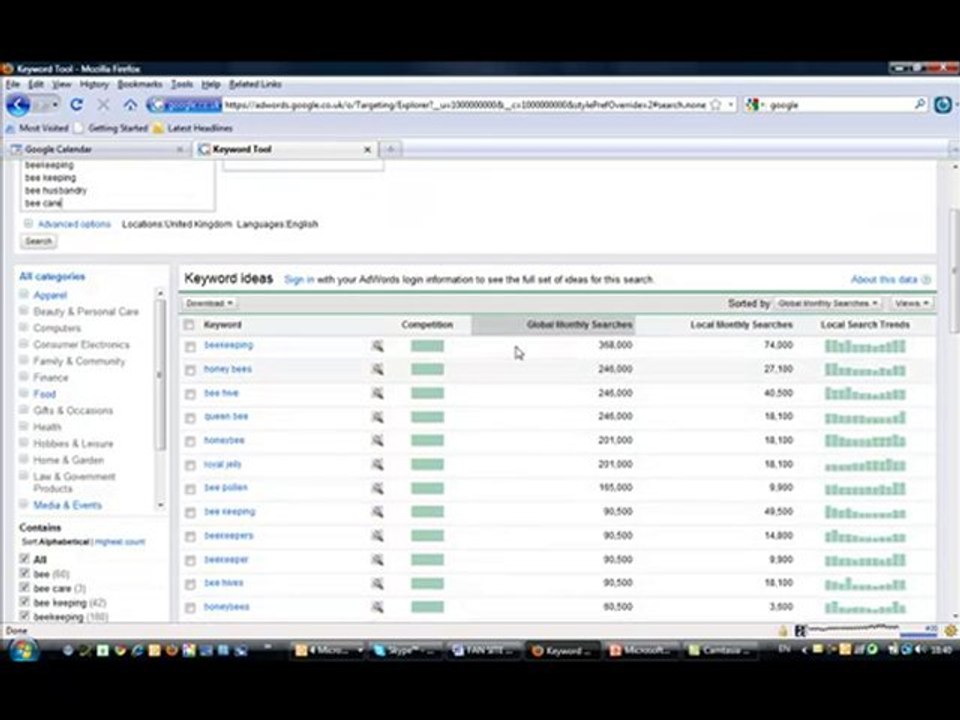960x720 pixels.
Task: View local search trends chart for beekeeping
Action: 865,346
